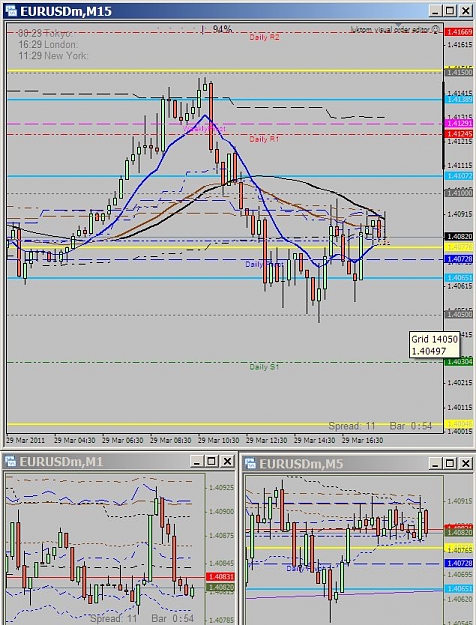Screen dimensions: 476x625
Task: Click the 29 Mar 04:30 time label
Action: [x=75, y=440]
